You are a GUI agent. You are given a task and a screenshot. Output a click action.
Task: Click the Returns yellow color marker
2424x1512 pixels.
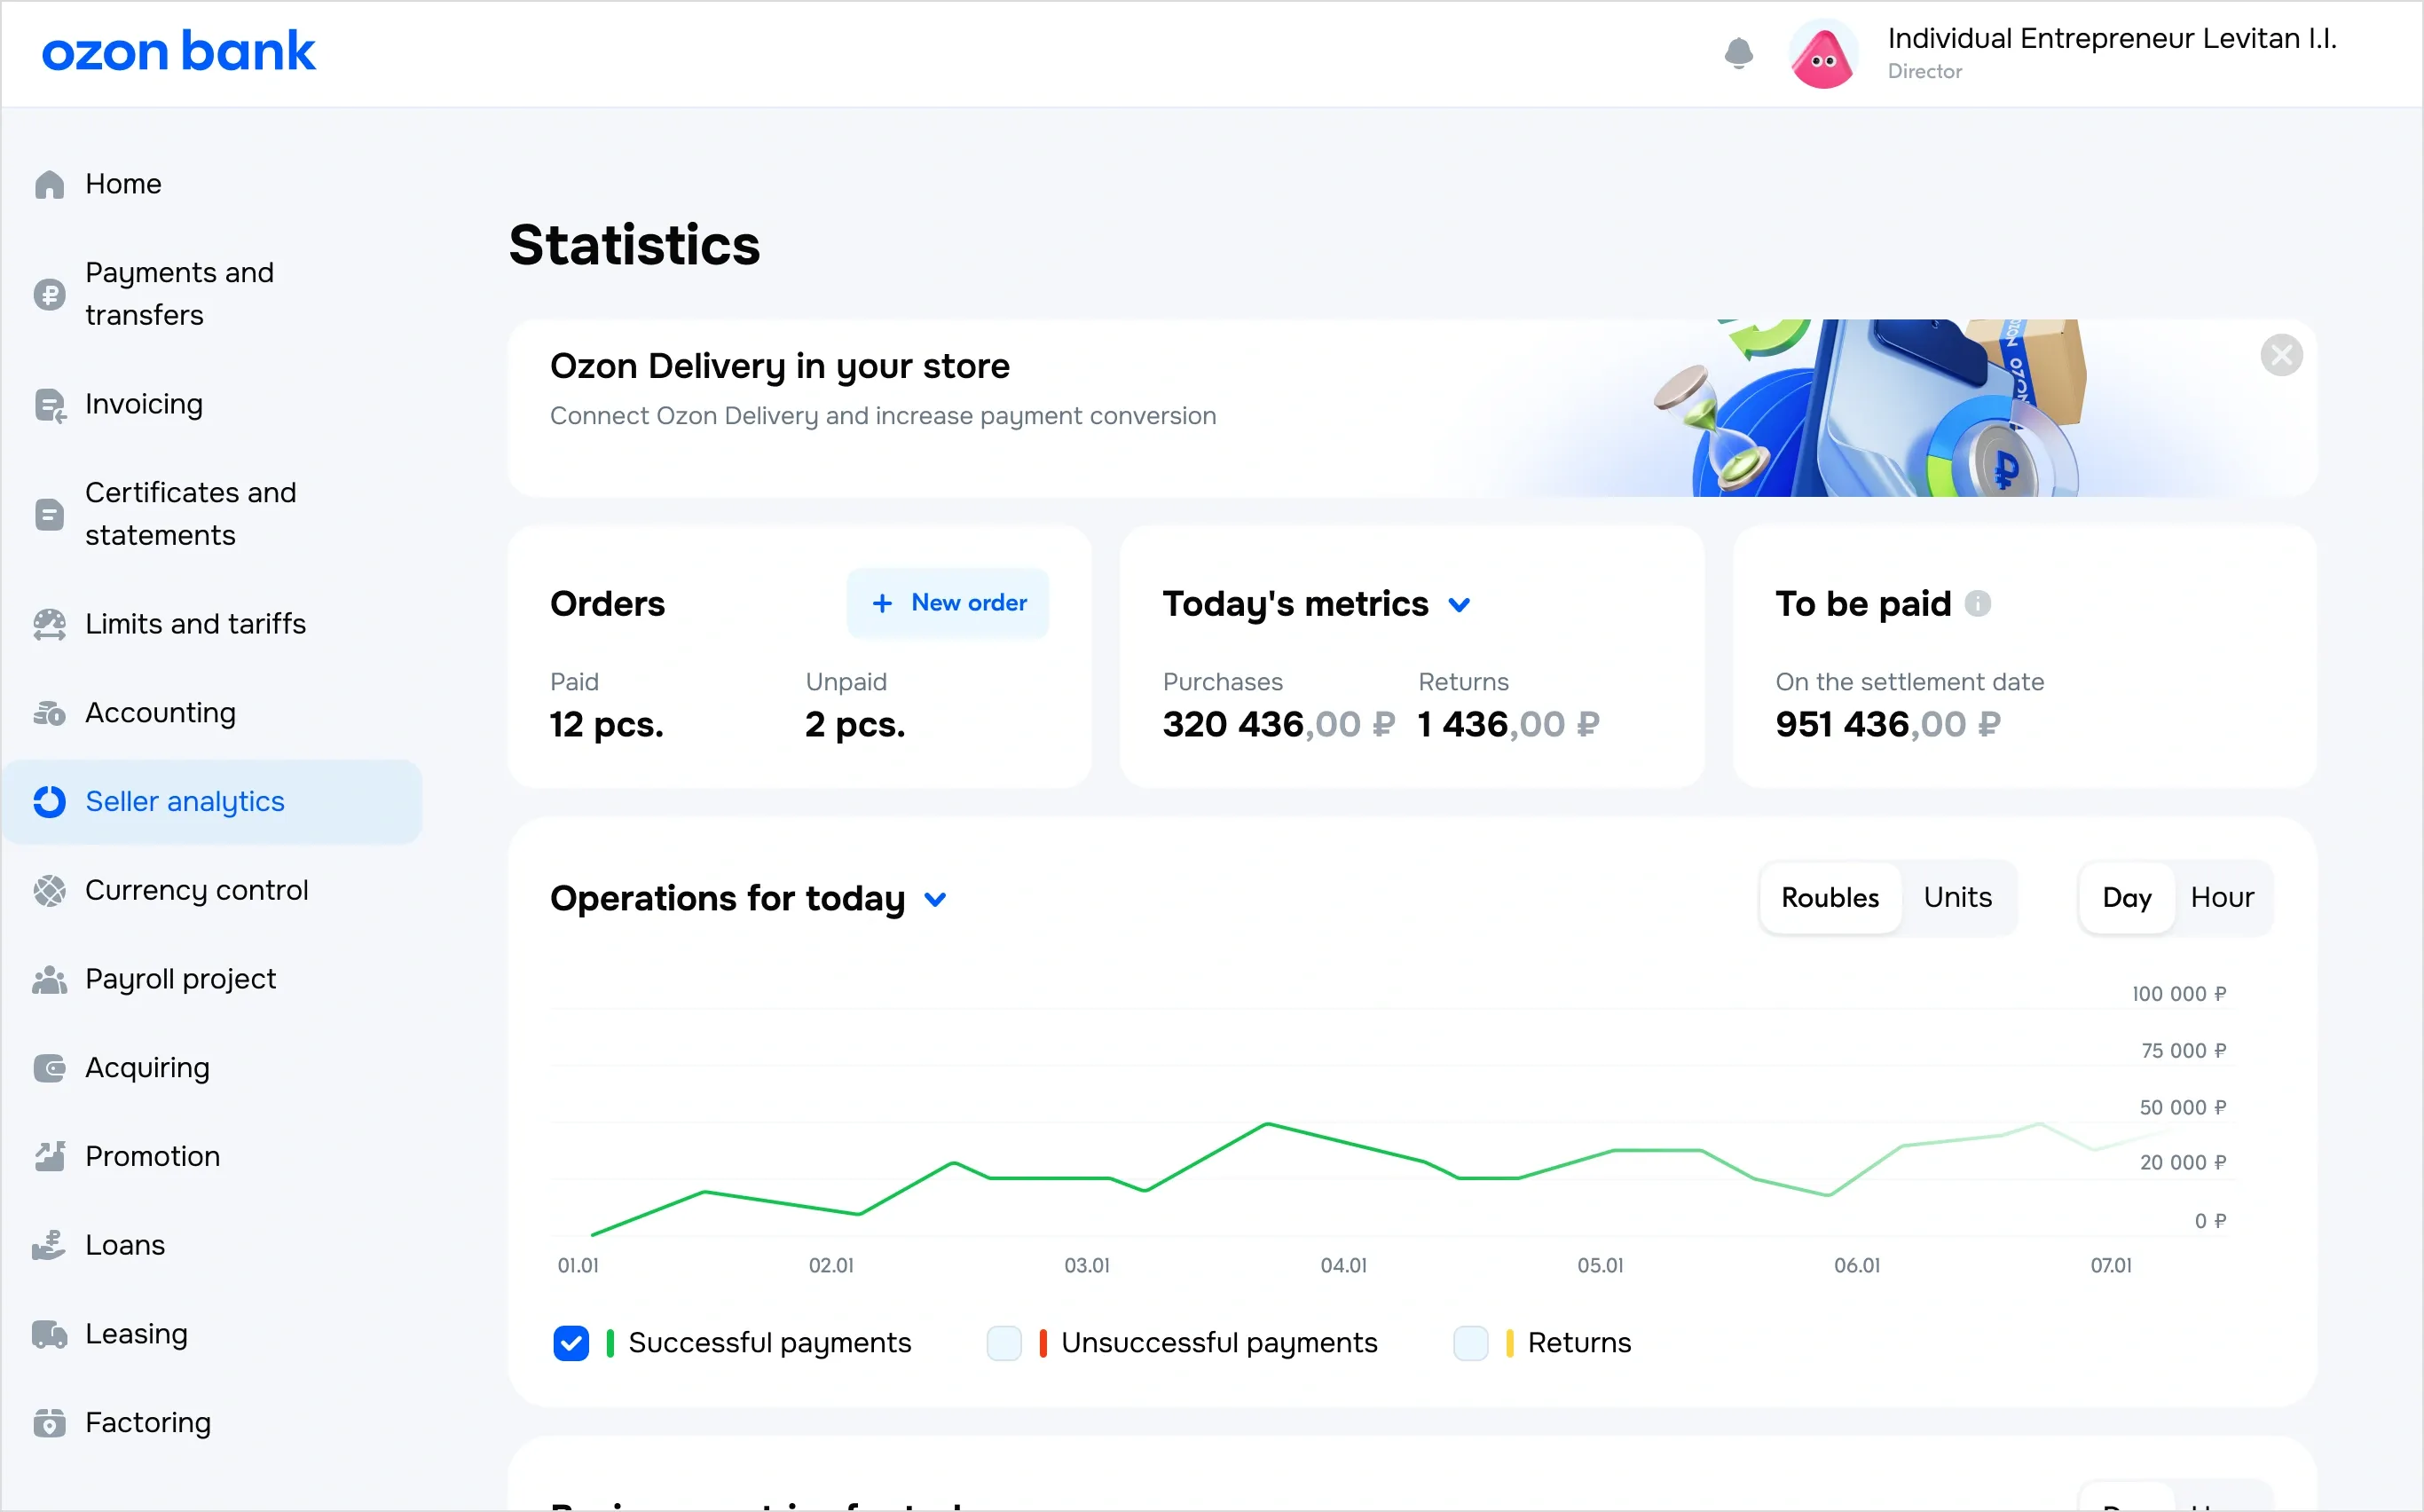(x=1509, y=1343)
